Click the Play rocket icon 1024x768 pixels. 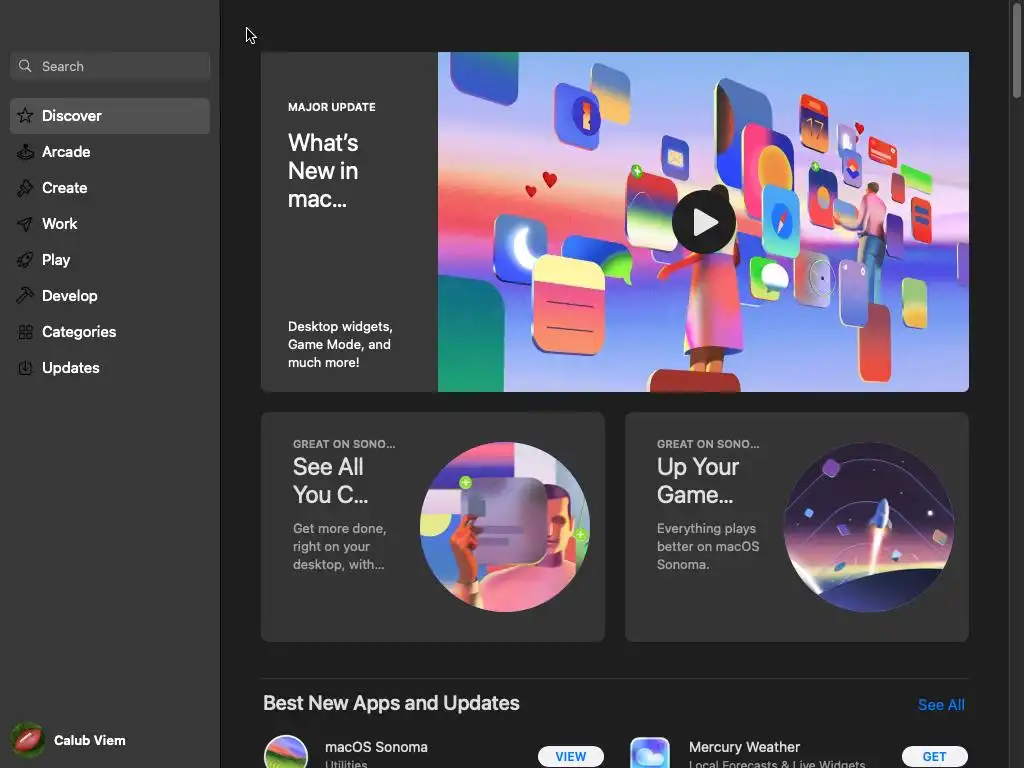pos(25,260)
